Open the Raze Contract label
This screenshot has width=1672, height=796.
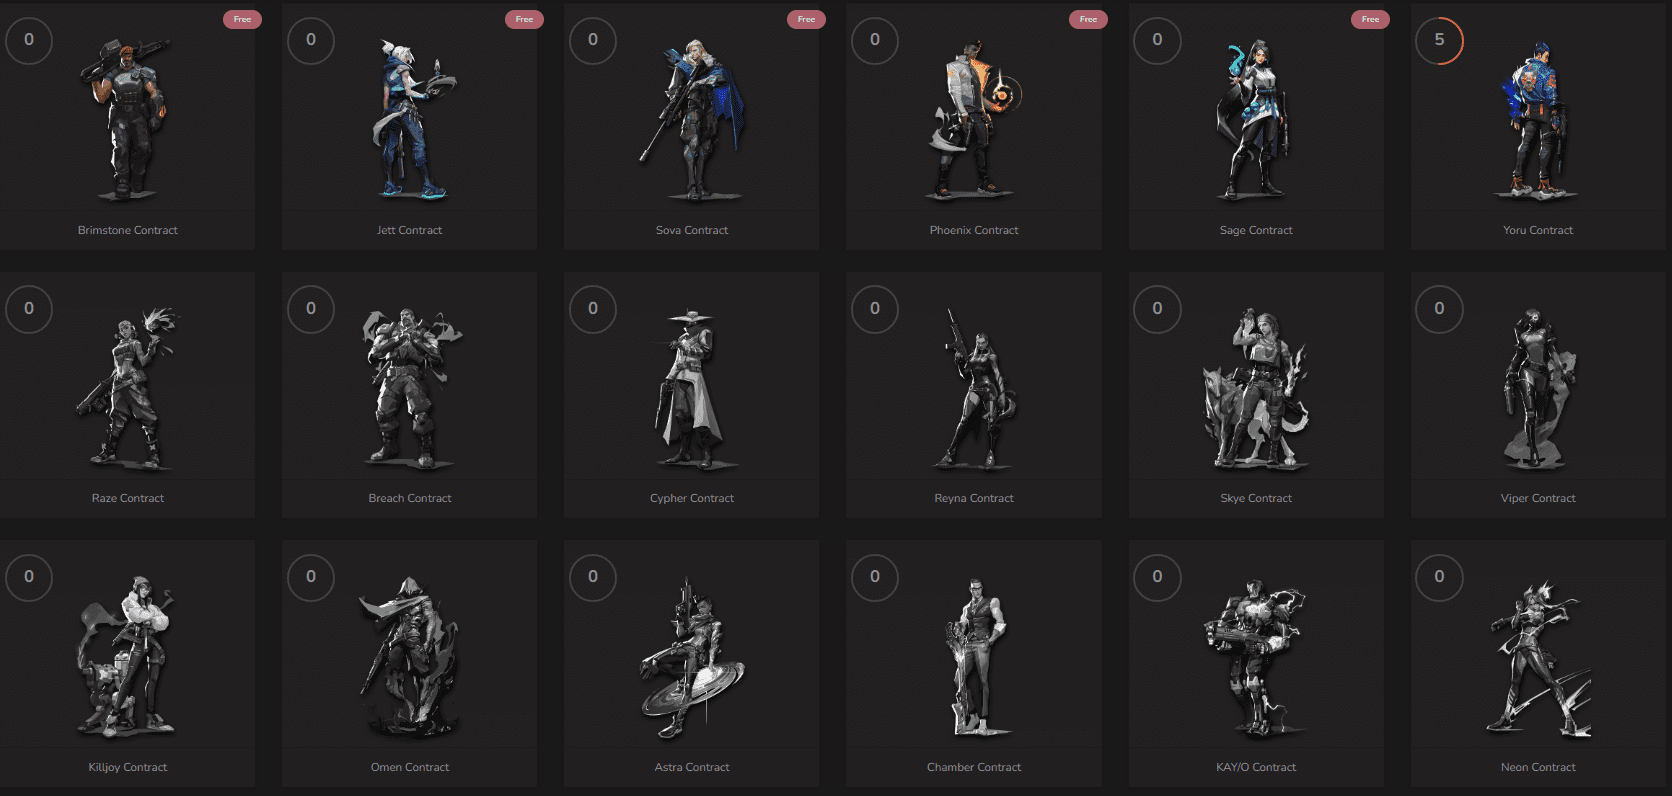(x=128, y=498)
